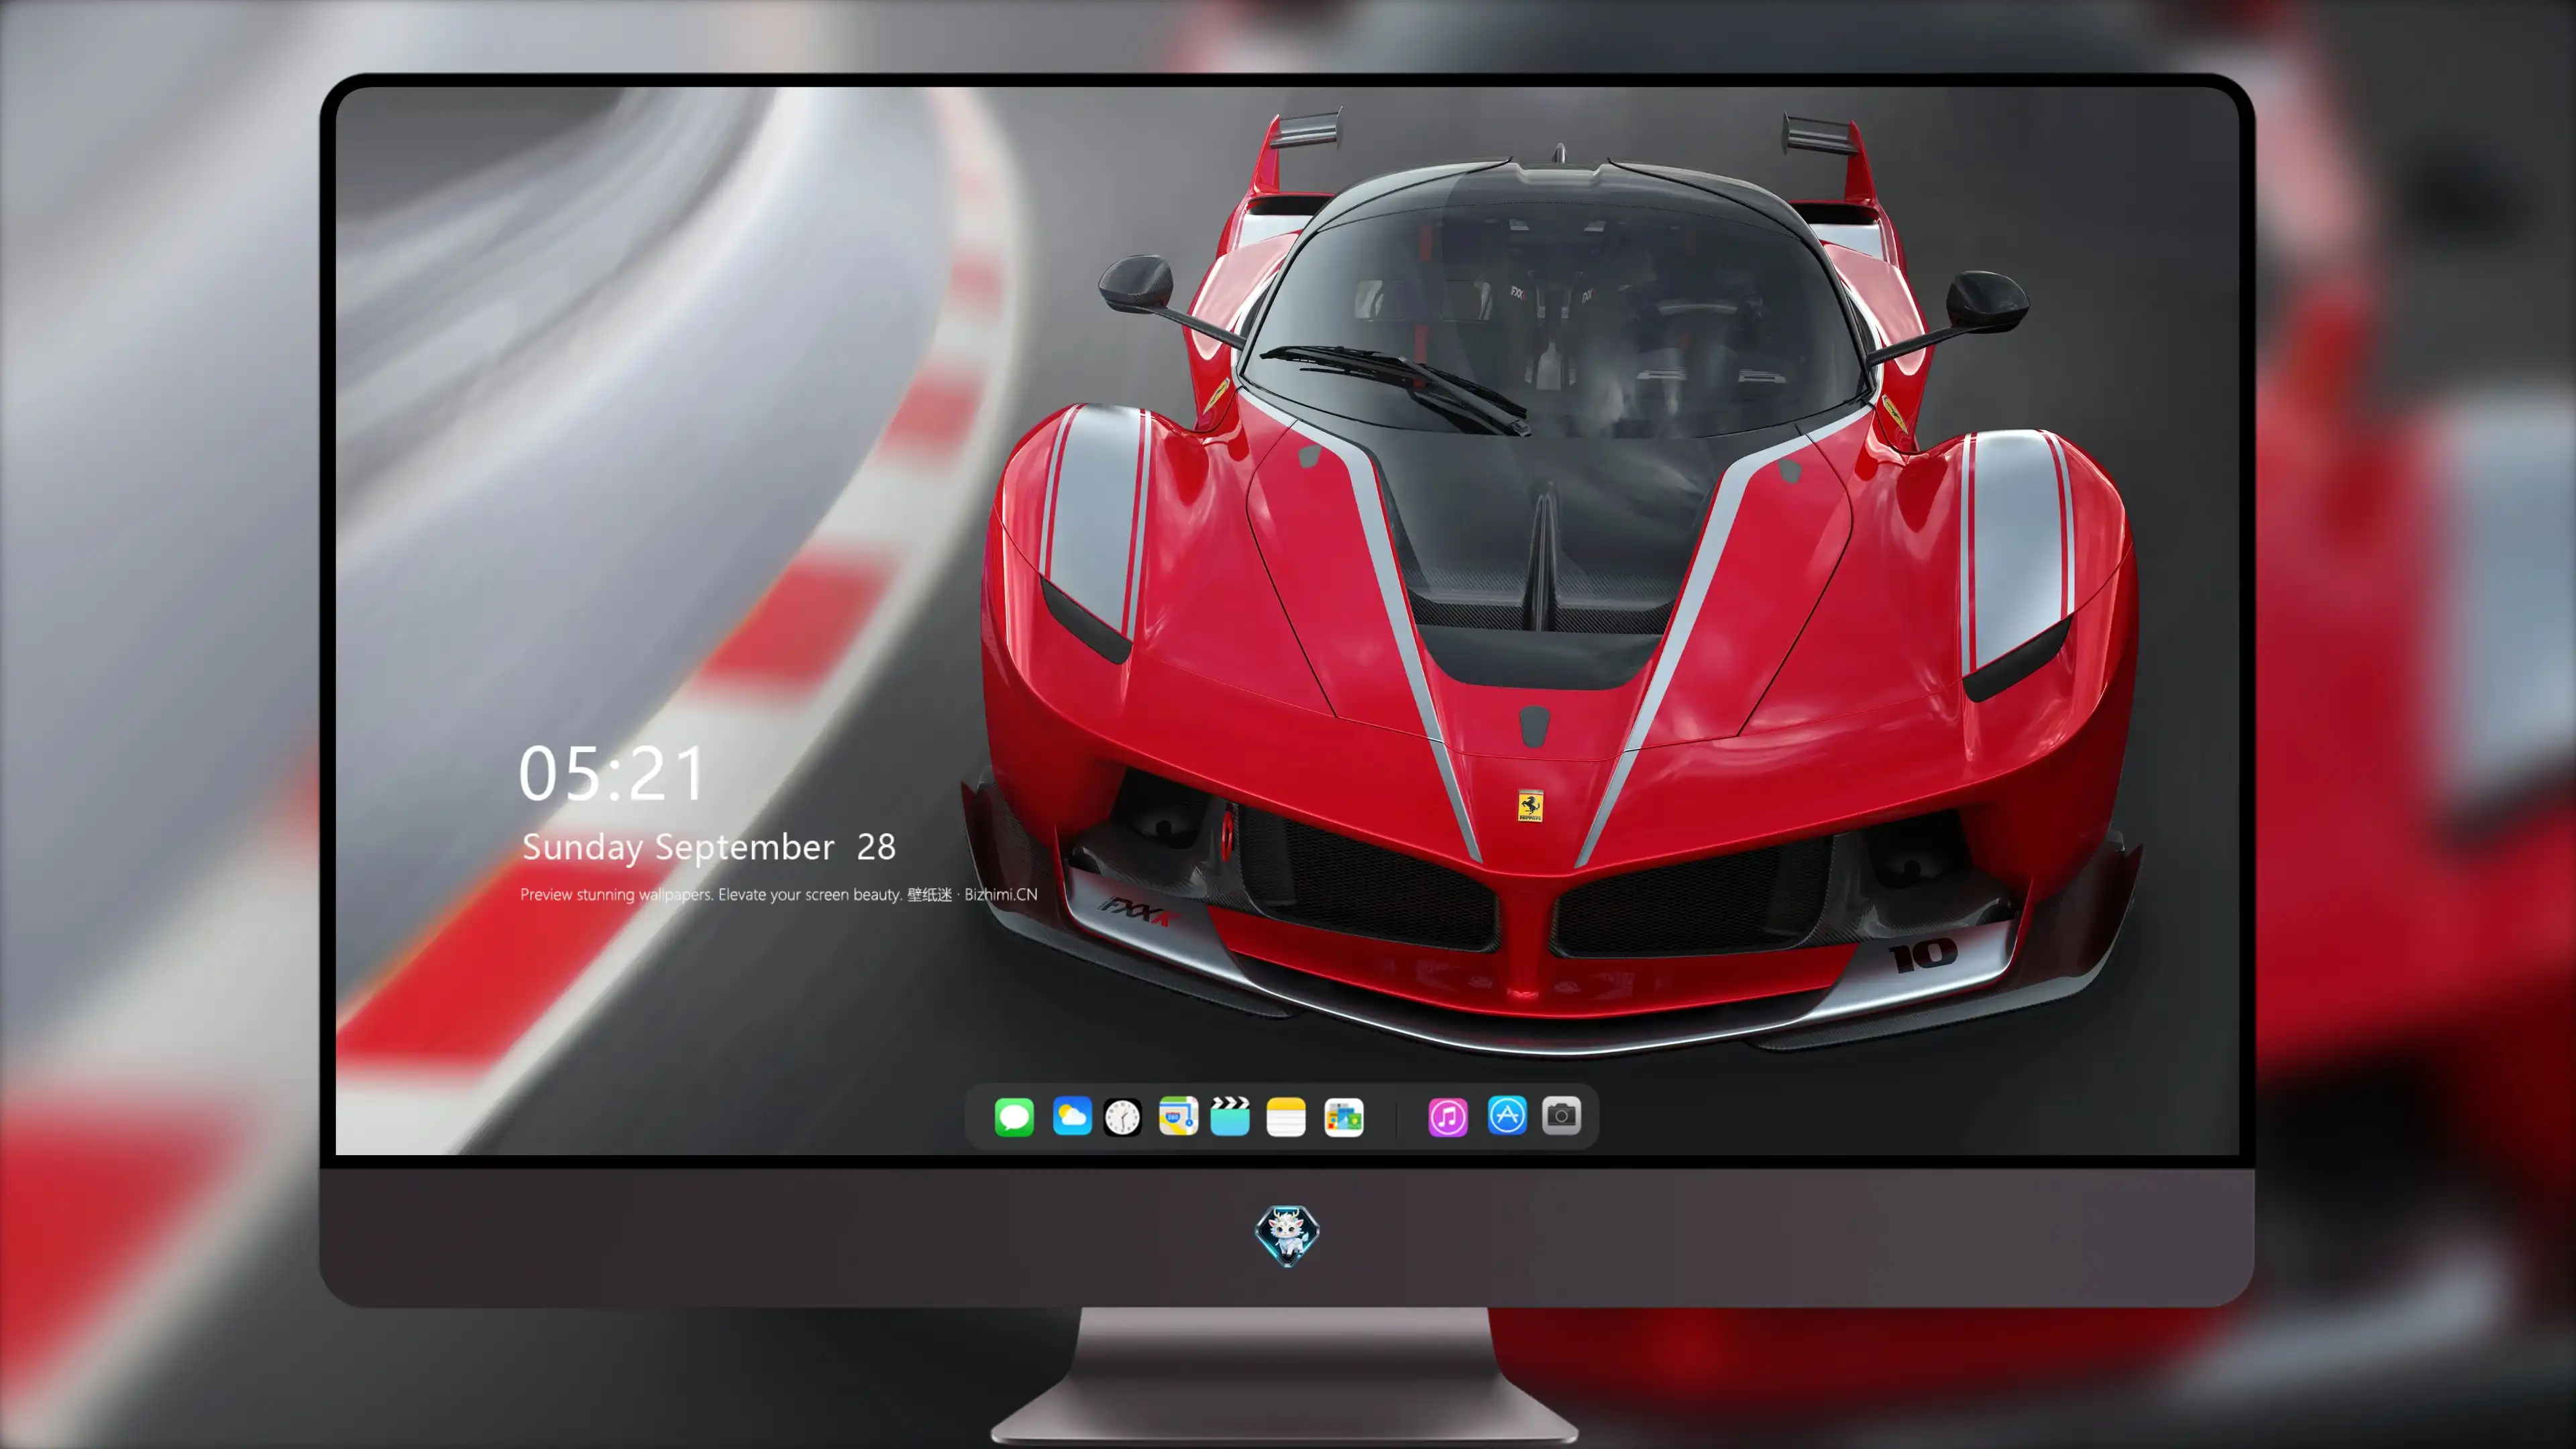
Task: Open the blue App Store in dock
Action: (x=1507, y=1115)
